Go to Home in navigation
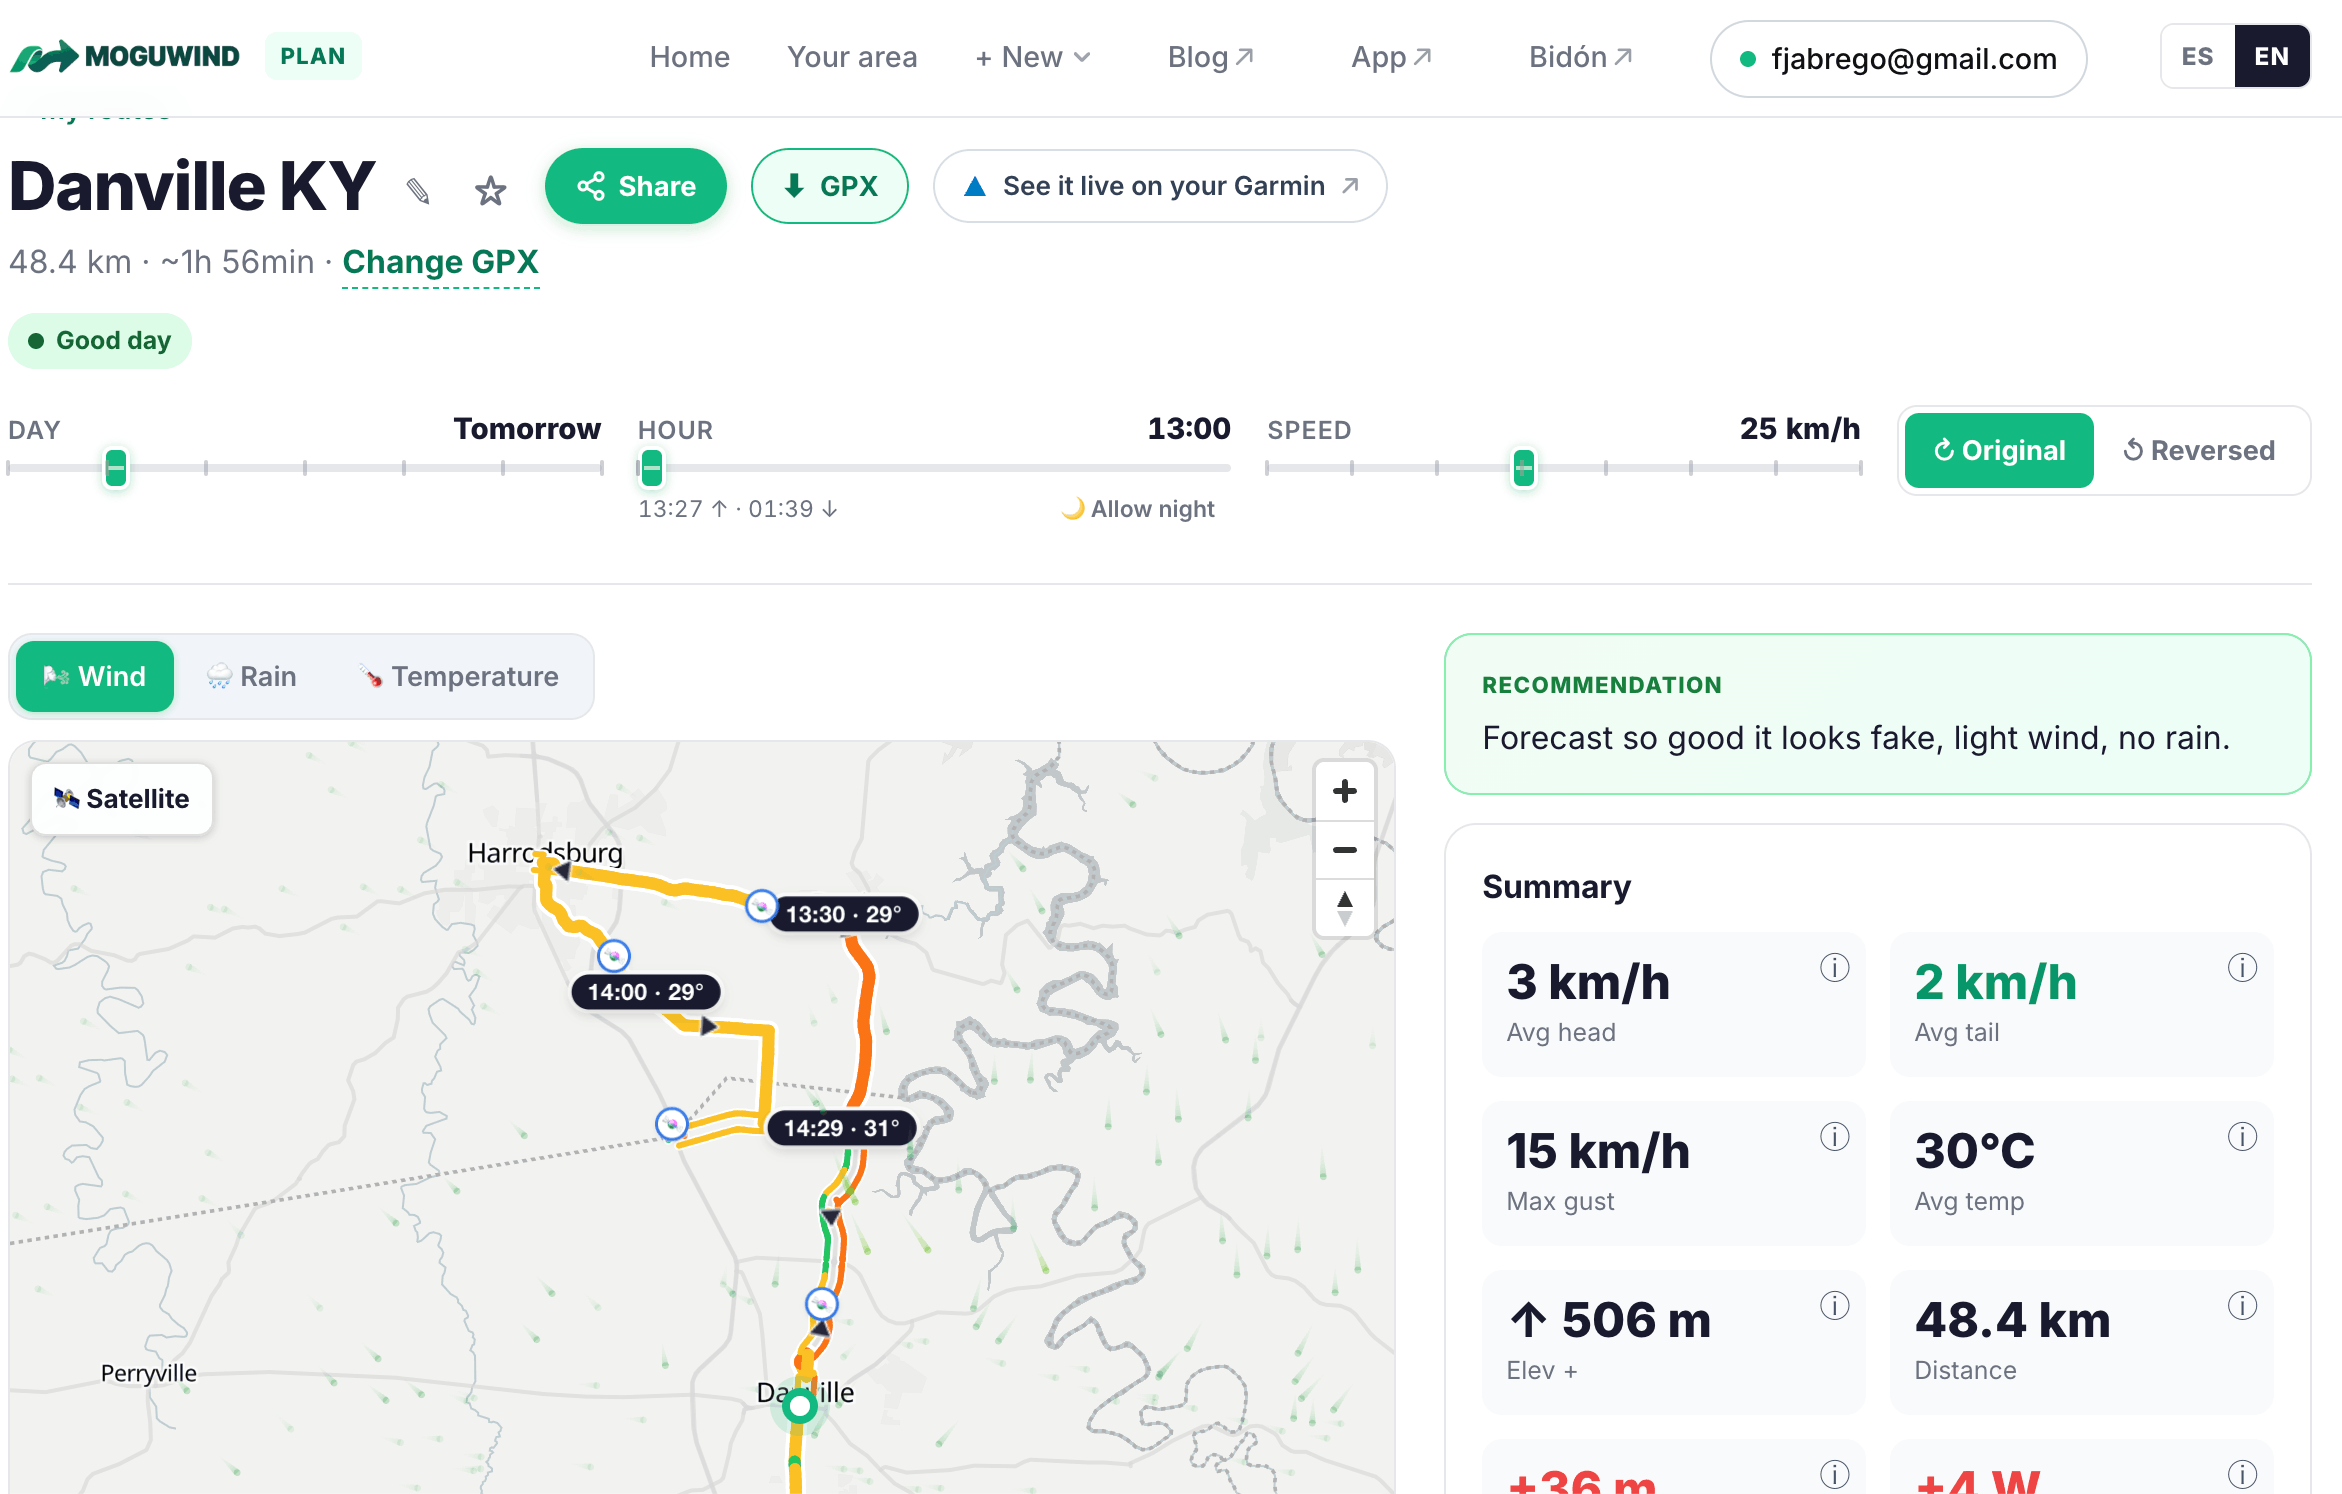This screenshot has height=1494, width=2342. pyautogui.click(x=689, y=57)
